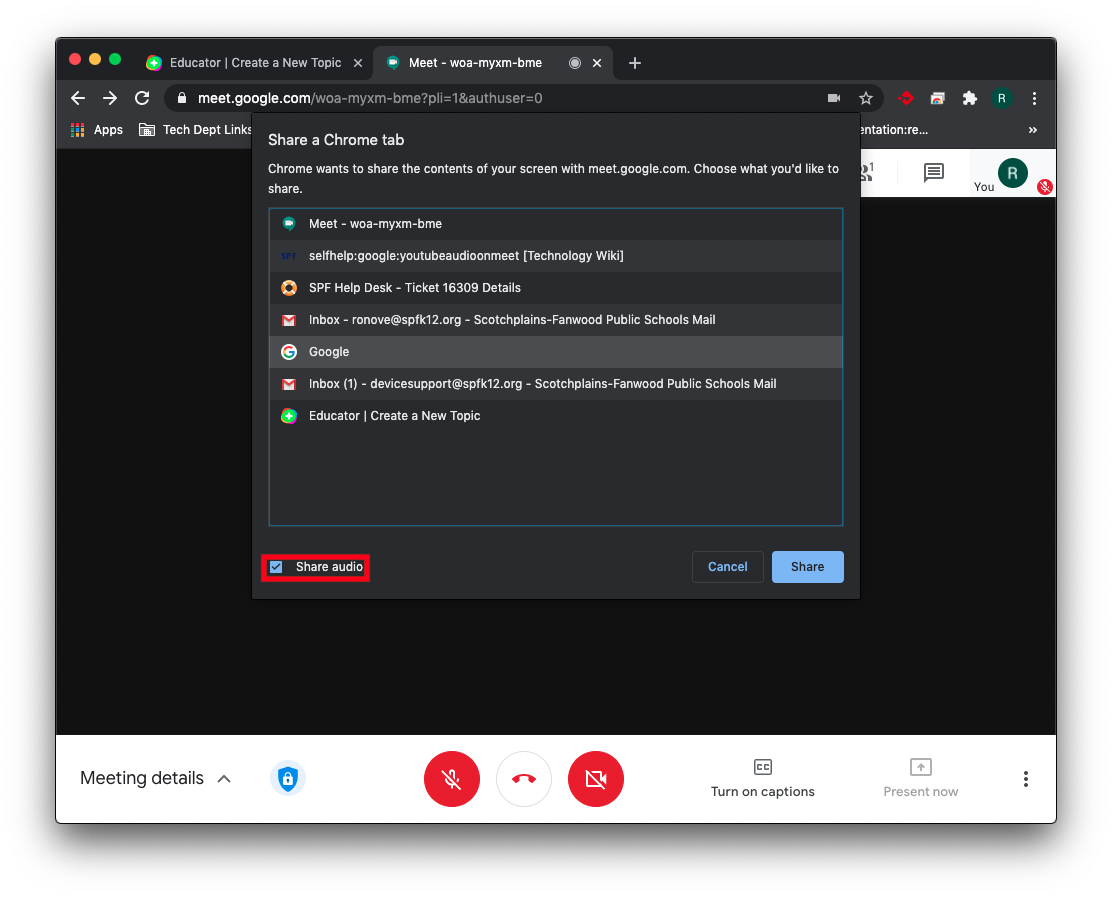
Task: Open the chat messages icon
Action: pyautogui.click(x=933, y=173)
